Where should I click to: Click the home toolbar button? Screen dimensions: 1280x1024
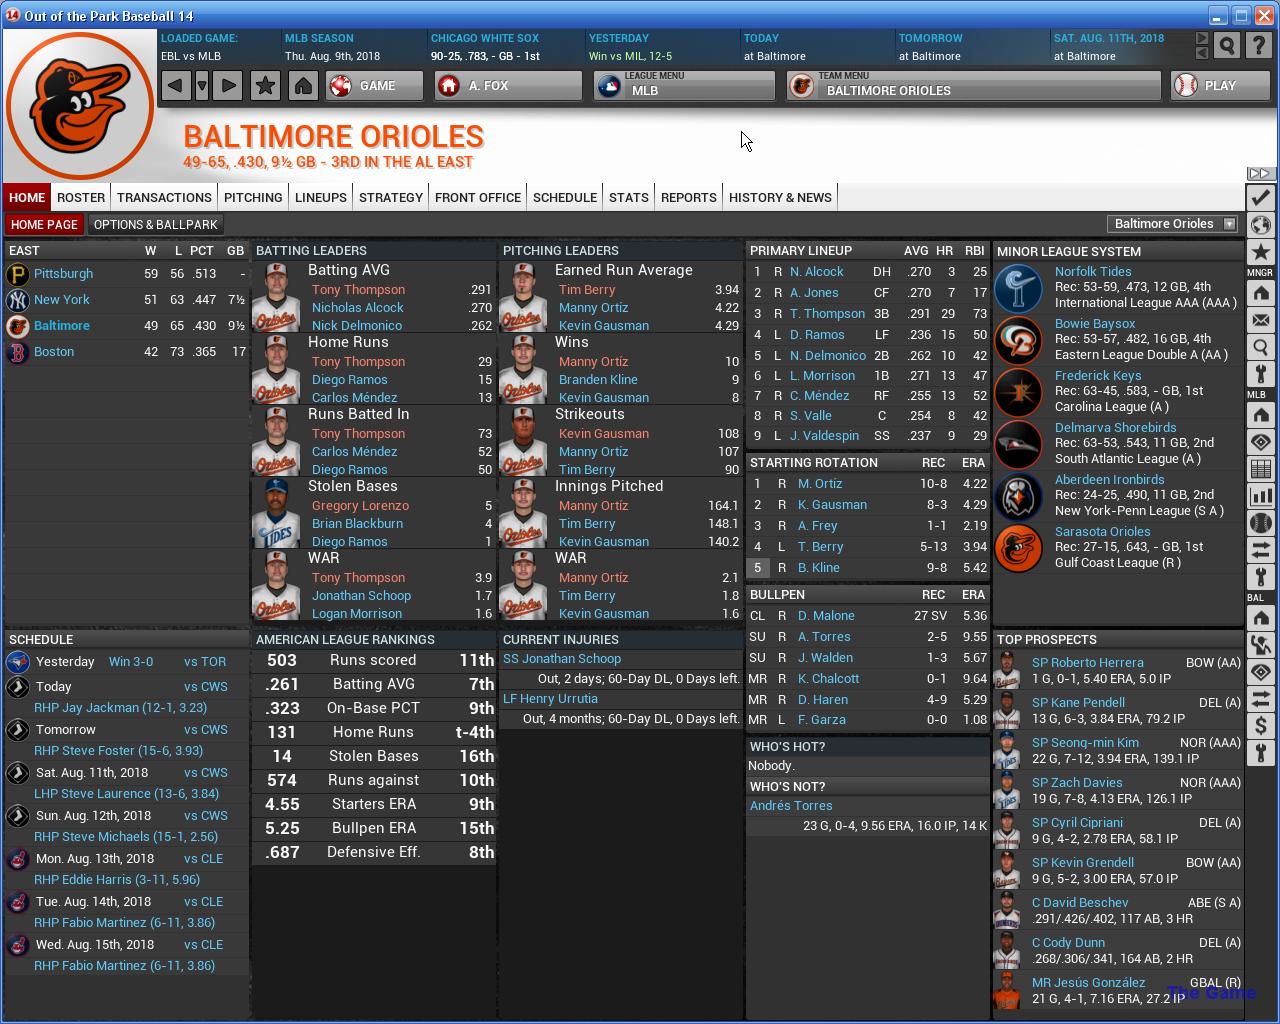pos(303,85)
